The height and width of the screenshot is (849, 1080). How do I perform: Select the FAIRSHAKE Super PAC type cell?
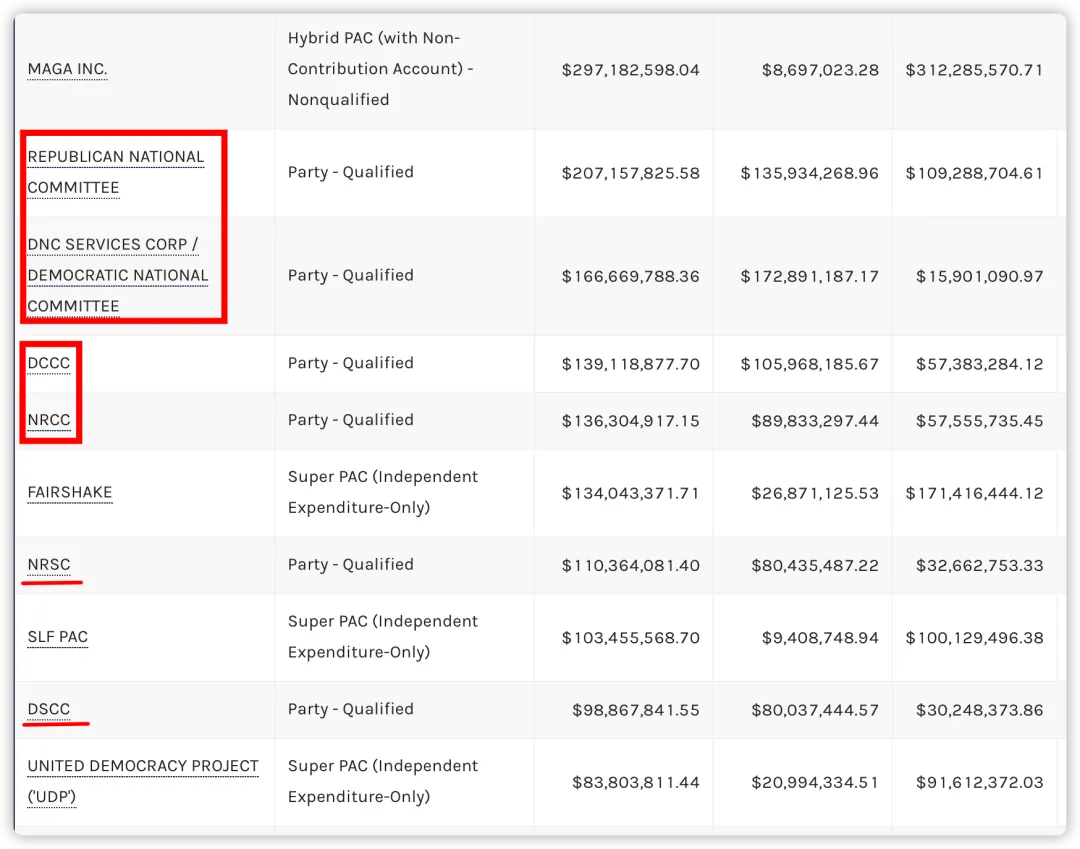point(383,492)
